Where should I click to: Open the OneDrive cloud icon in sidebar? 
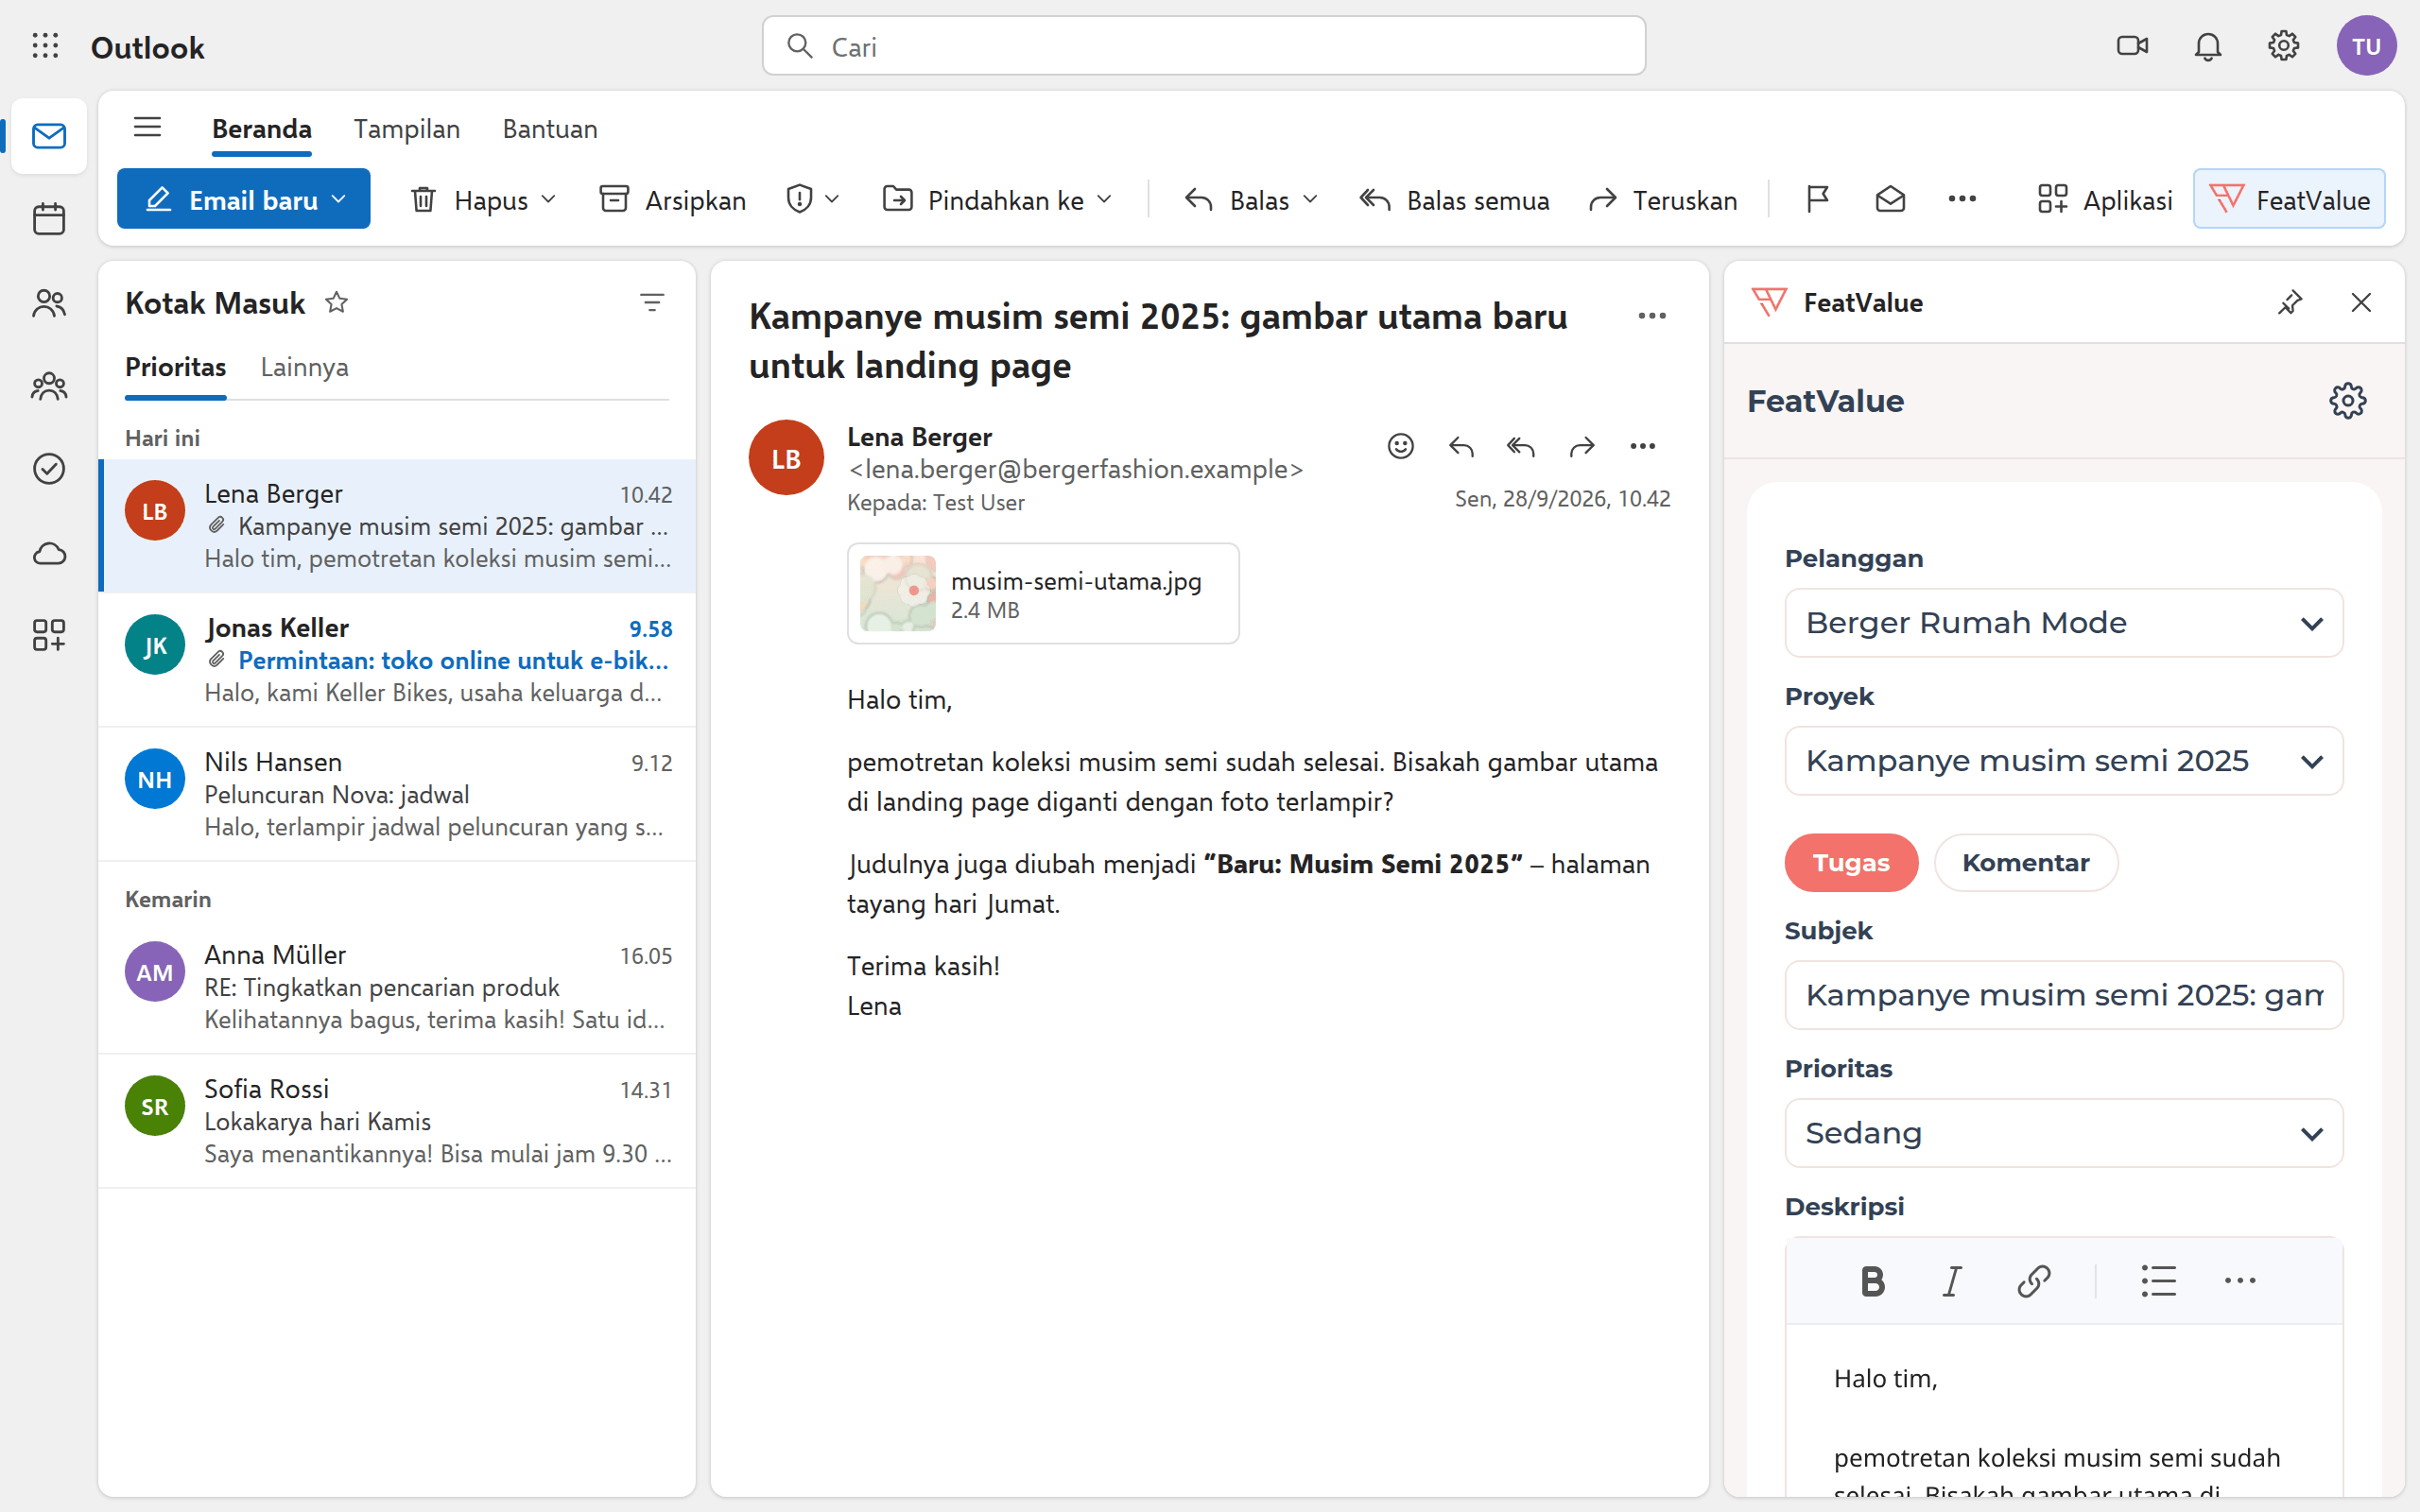pos(48,553)
